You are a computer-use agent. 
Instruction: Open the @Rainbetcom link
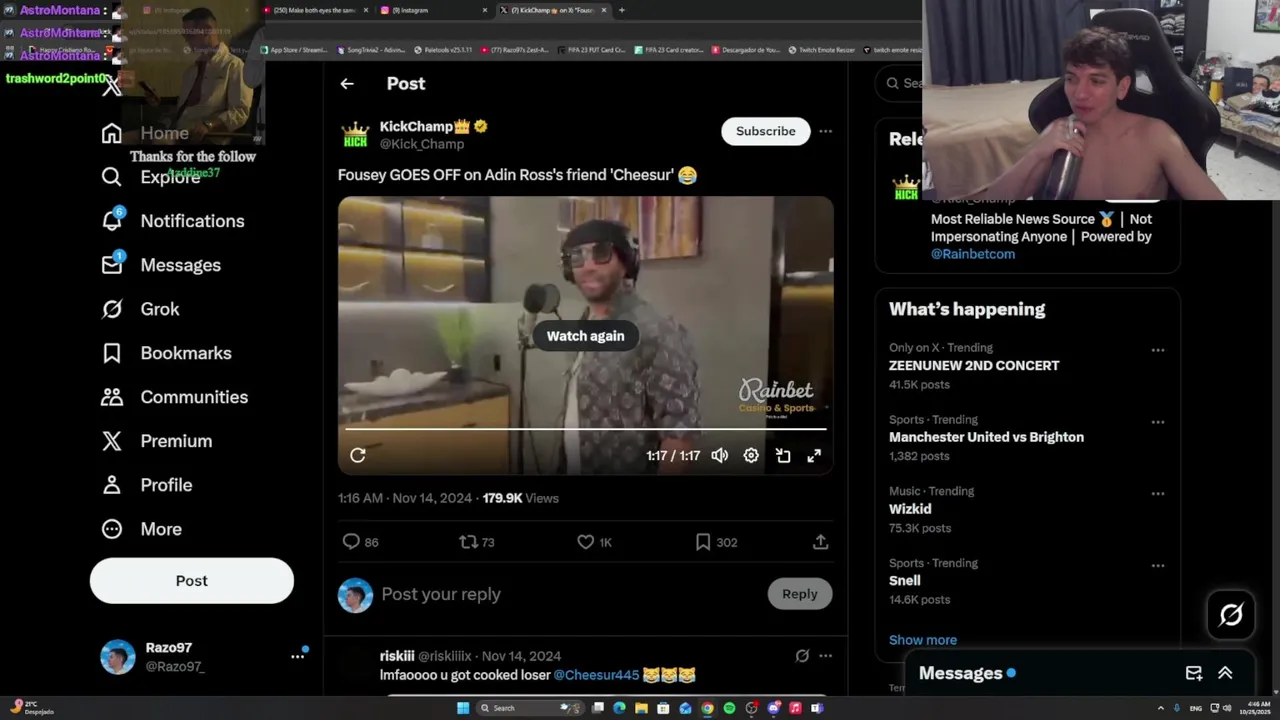pyautogui.click(x=973, y=254)
